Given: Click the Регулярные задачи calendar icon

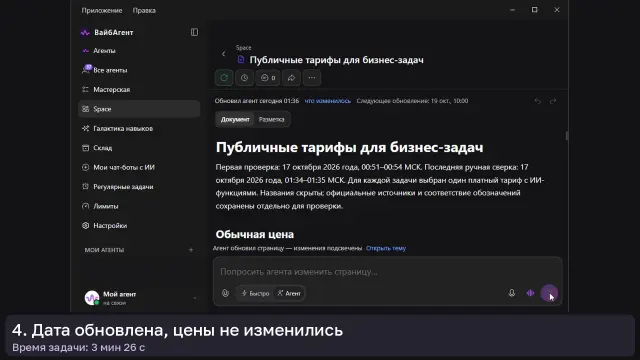Looking at the screenshot, I should click(x=85, y=187).
